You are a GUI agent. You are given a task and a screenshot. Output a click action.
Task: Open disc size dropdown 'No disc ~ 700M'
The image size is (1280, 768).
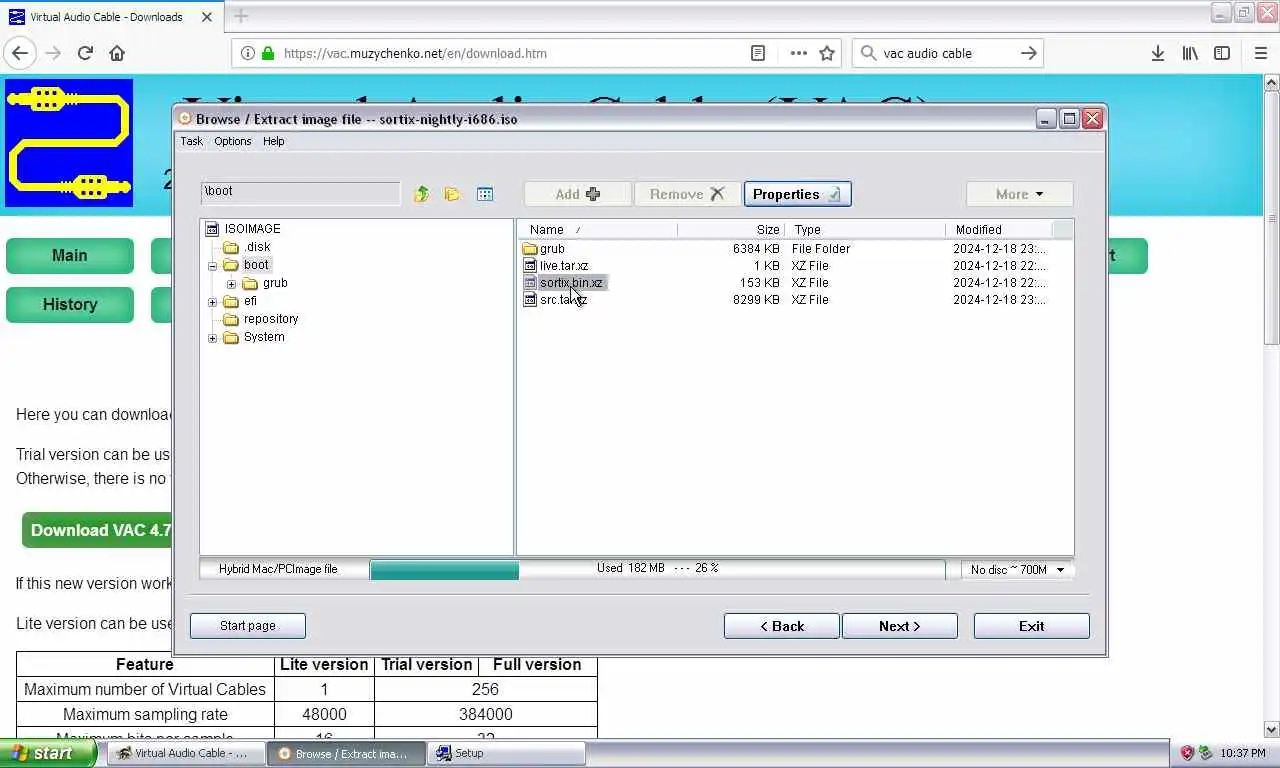[1017, 569]
